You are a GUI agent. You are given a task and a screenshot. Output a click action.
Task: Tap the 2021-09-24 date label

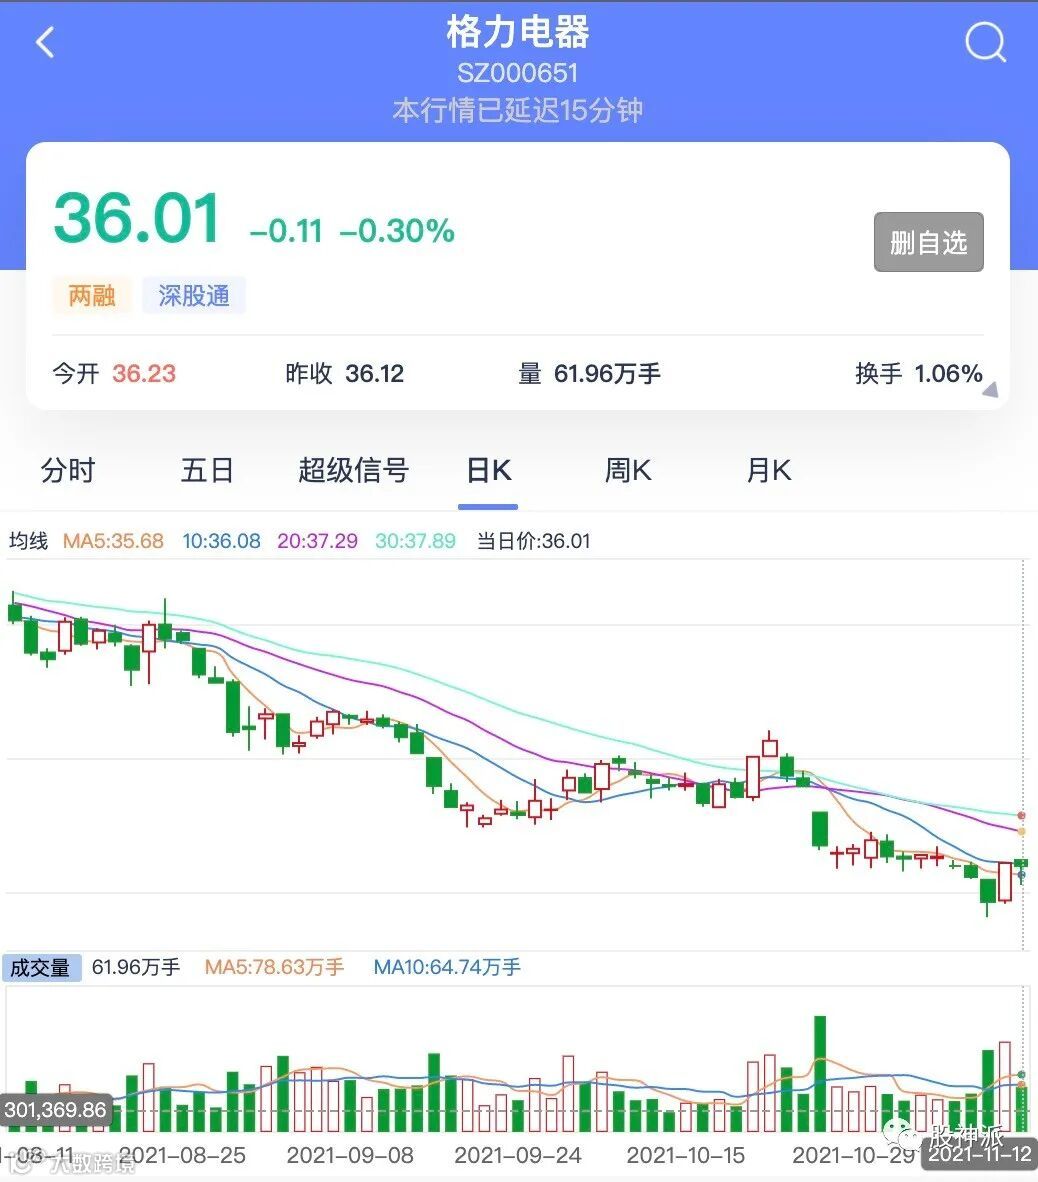point(518,1155)
